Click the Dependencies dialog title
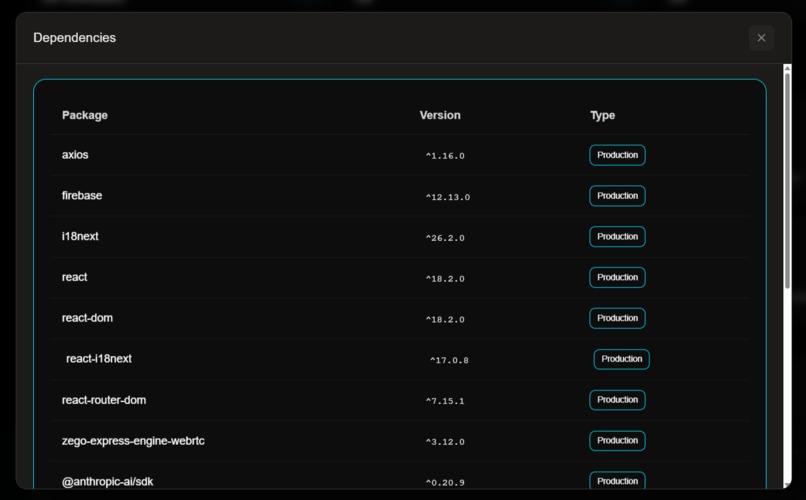This screenshot has height=500, width=806. pos(75,38)
